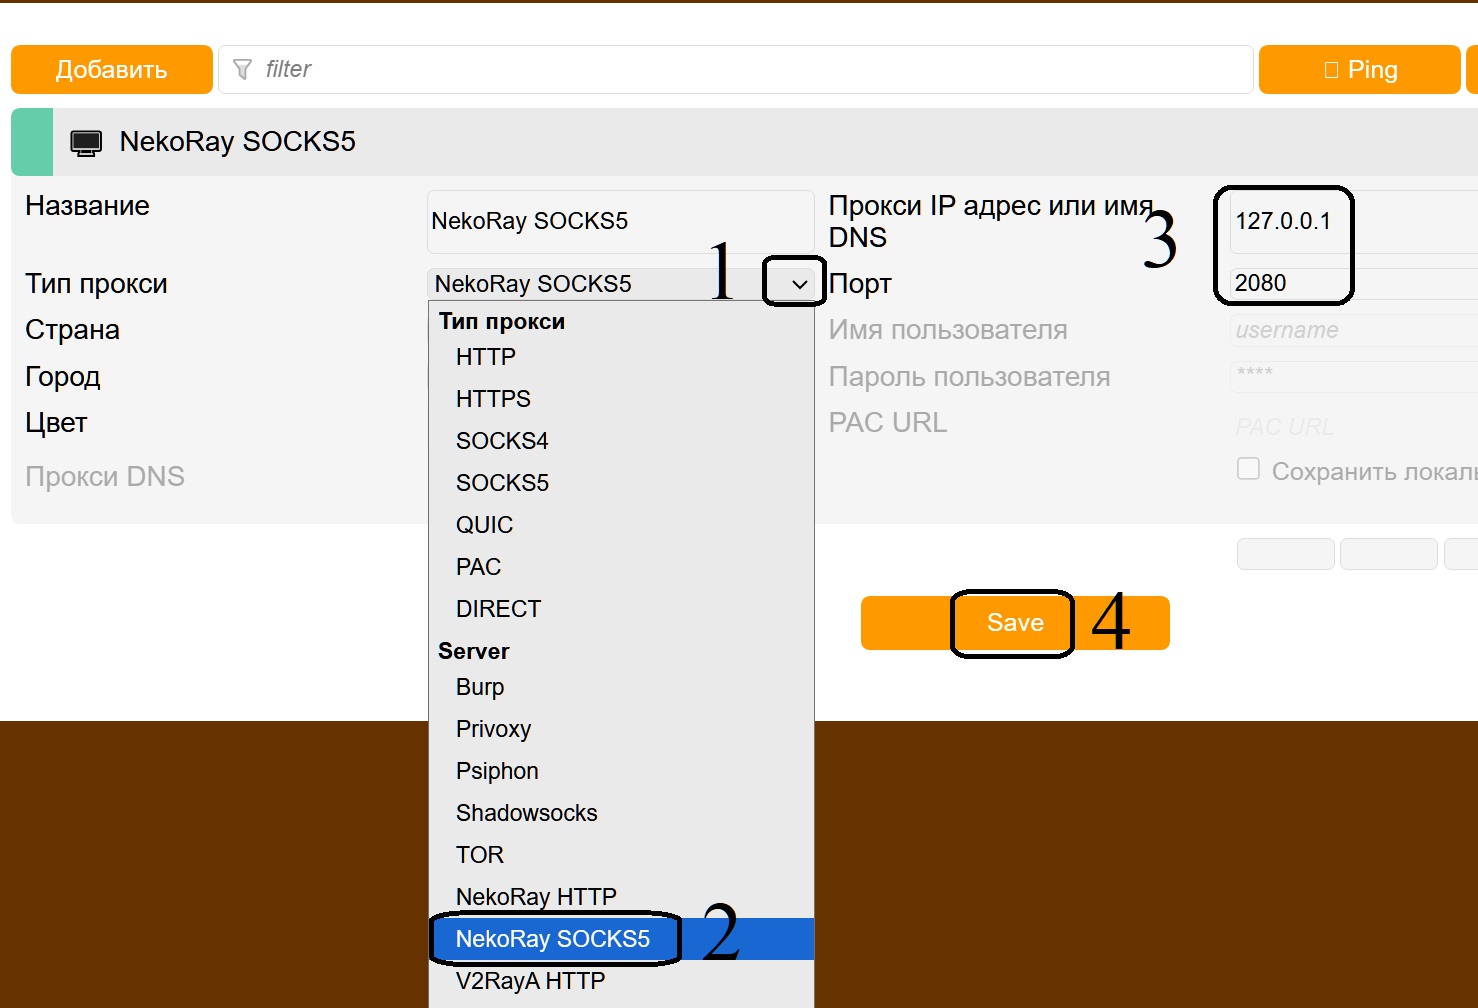Choose SOCKS5 in the dropdown list

point(502,483)
